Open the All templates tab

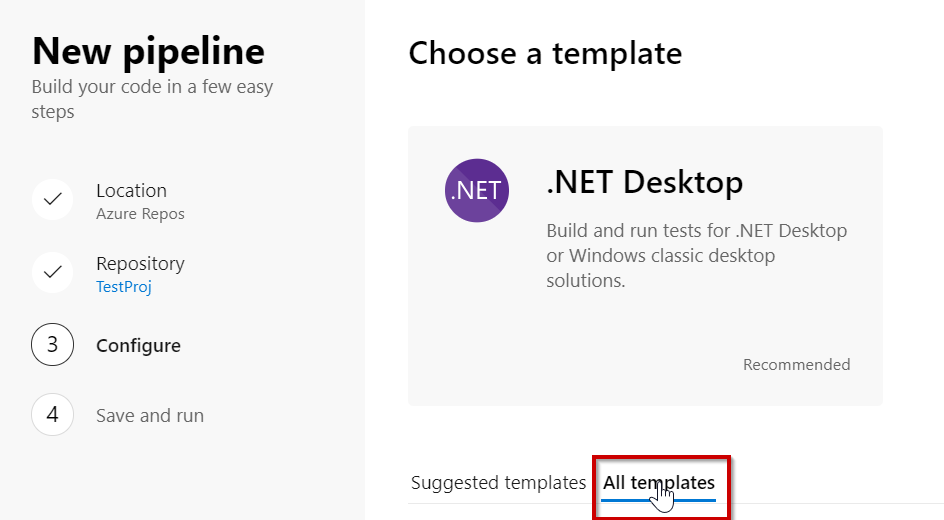point(659,483)
